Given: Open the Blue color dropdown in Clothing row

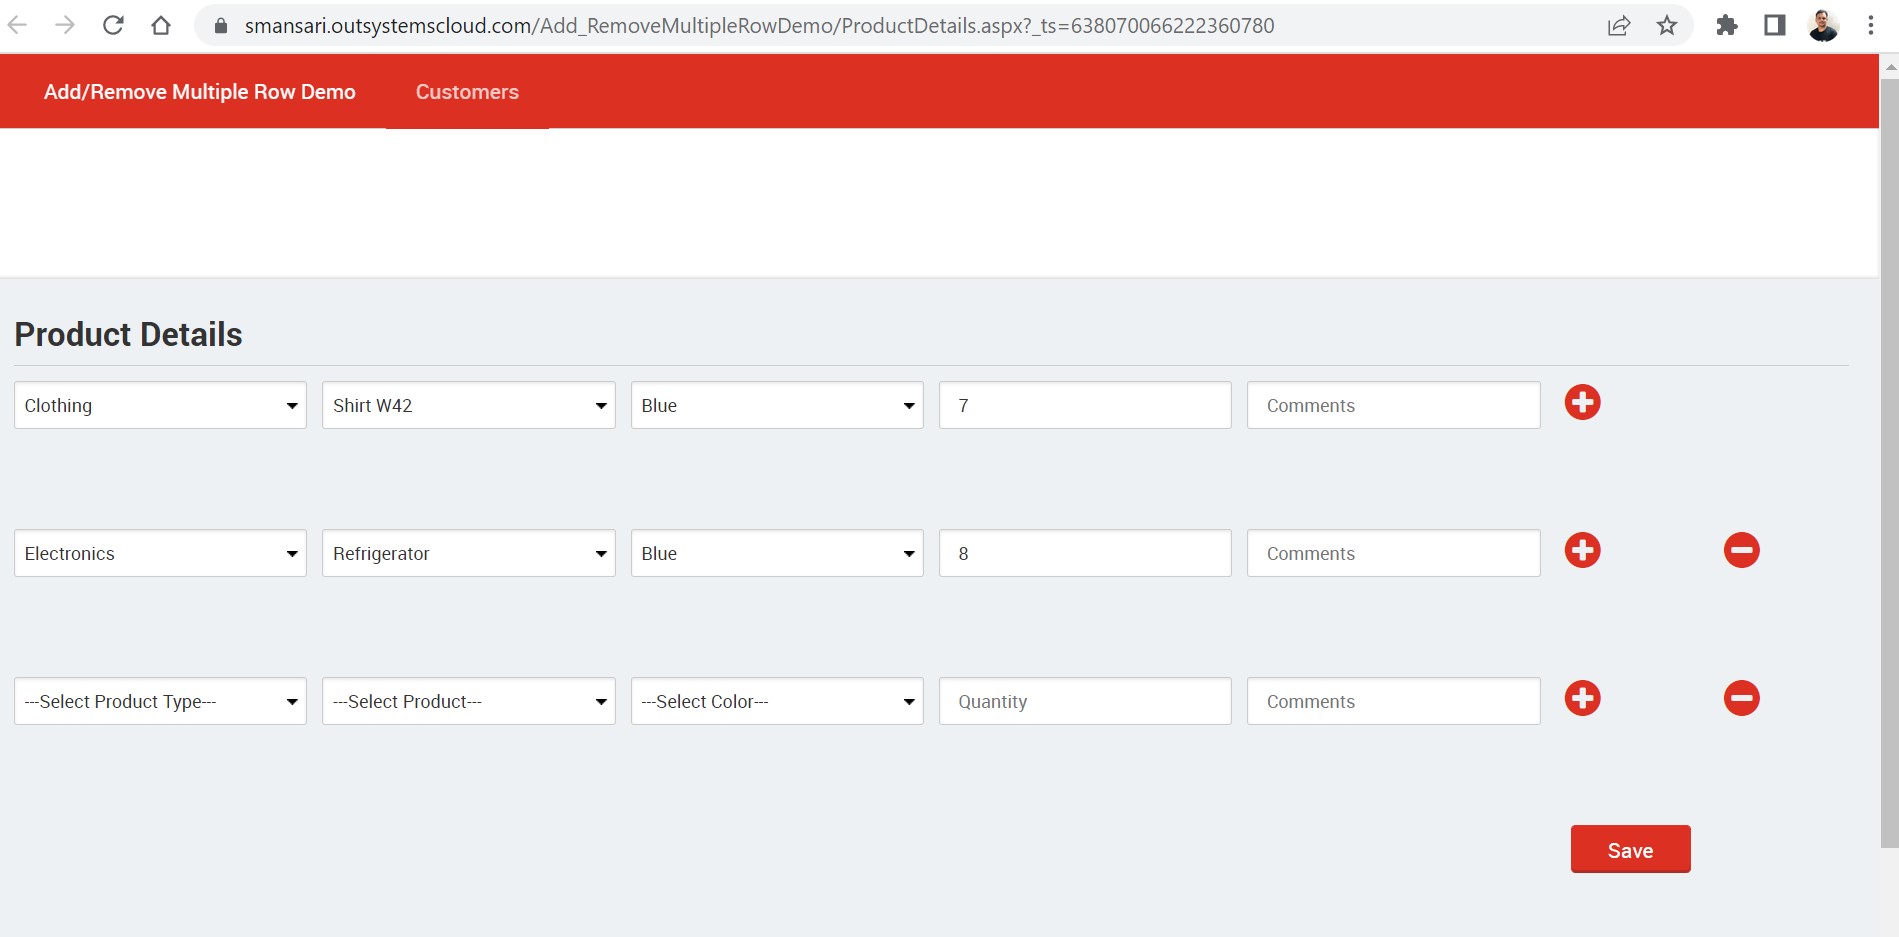Looking at the screenshot, I should click(777, 405).
